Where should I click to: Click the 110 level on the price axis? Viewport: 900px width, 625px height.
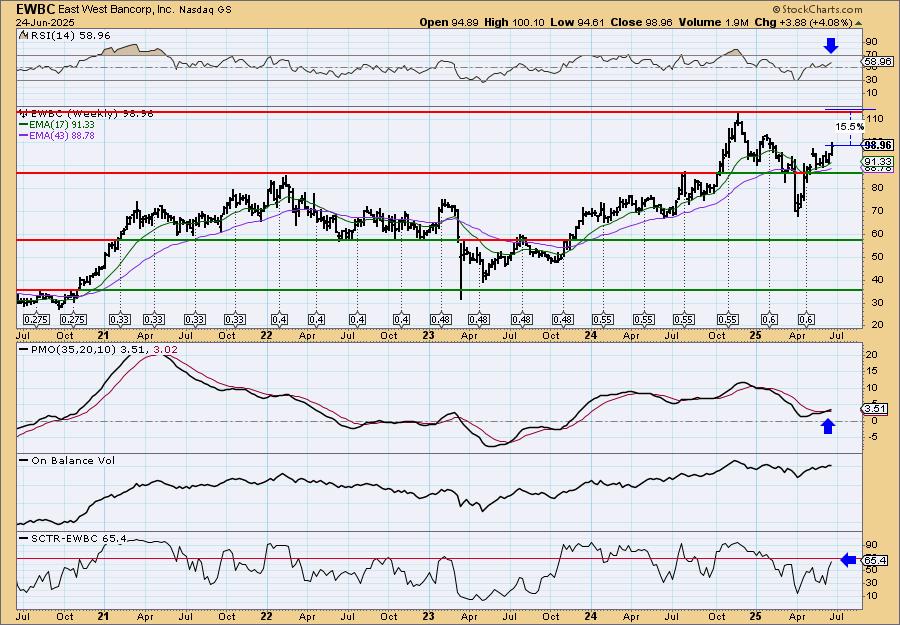874,118
